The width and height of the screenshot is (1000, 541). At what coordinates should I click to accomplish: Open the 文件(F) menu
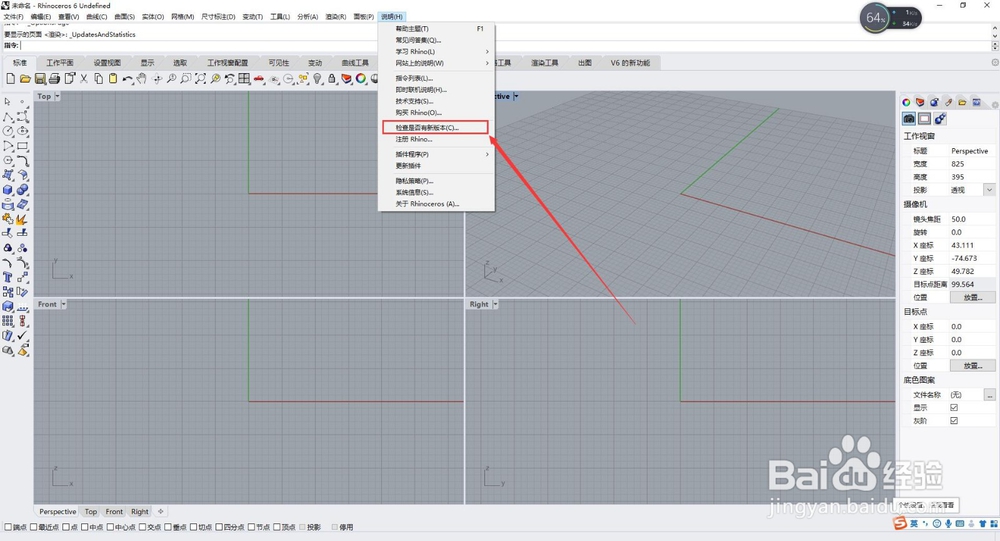(13, 17)
